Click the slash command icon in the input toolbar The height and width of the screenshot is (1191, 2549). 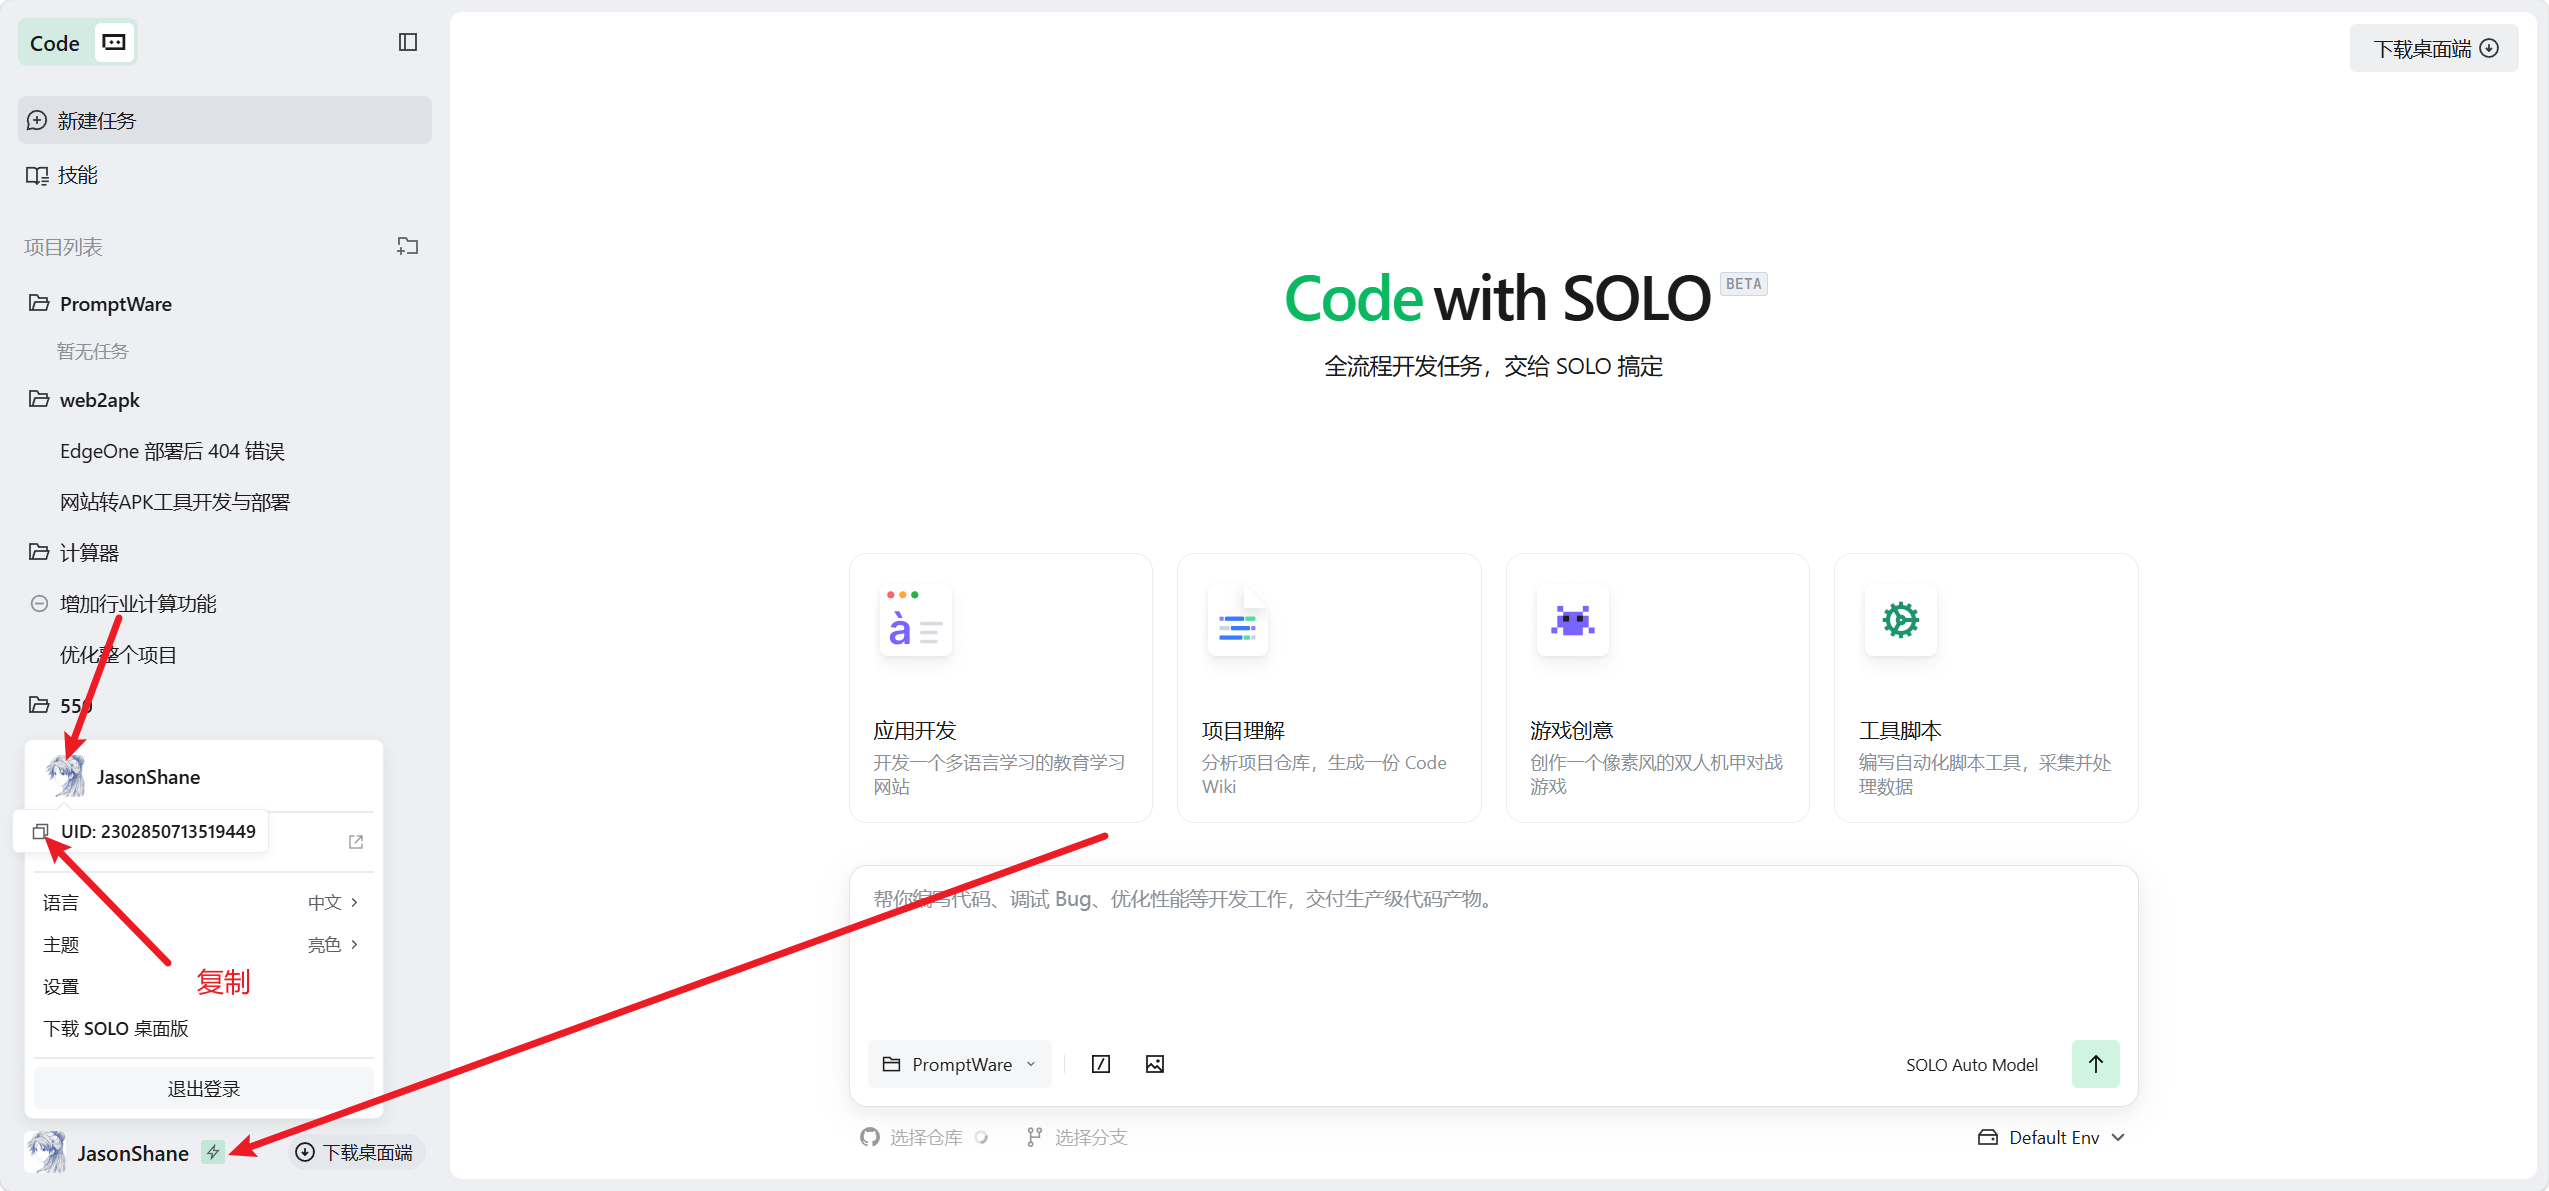point(1100,1064)
